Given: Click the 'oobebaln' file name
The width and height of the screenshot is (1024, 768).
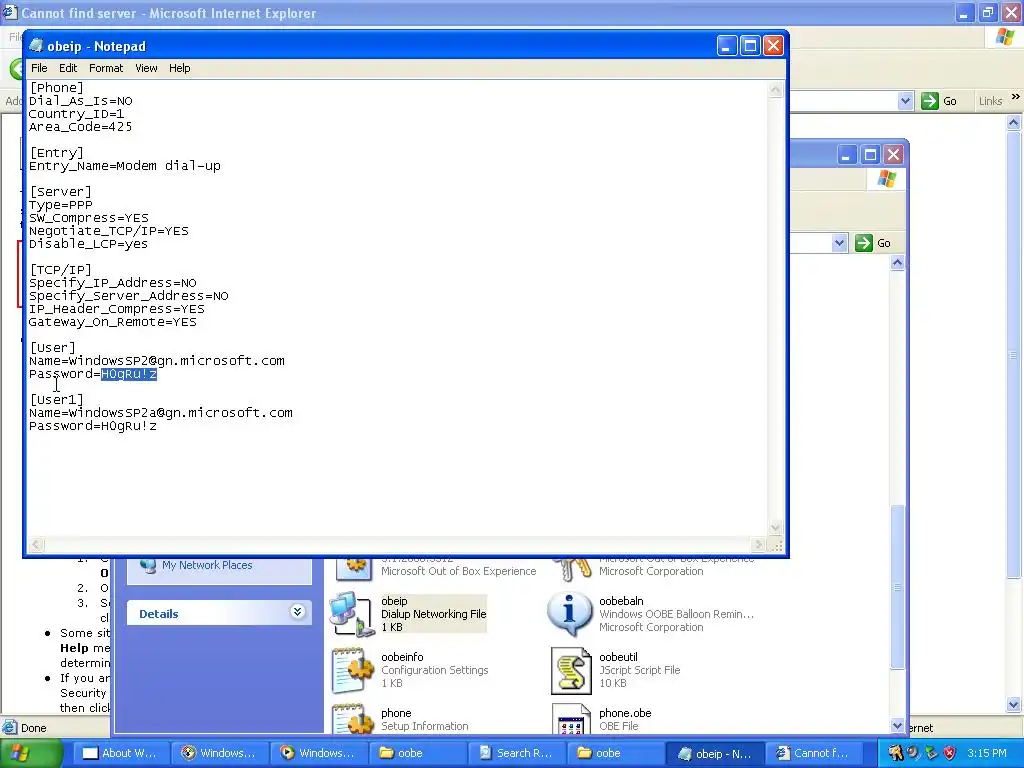Looking at the screenshot, I should pos(621,601).
